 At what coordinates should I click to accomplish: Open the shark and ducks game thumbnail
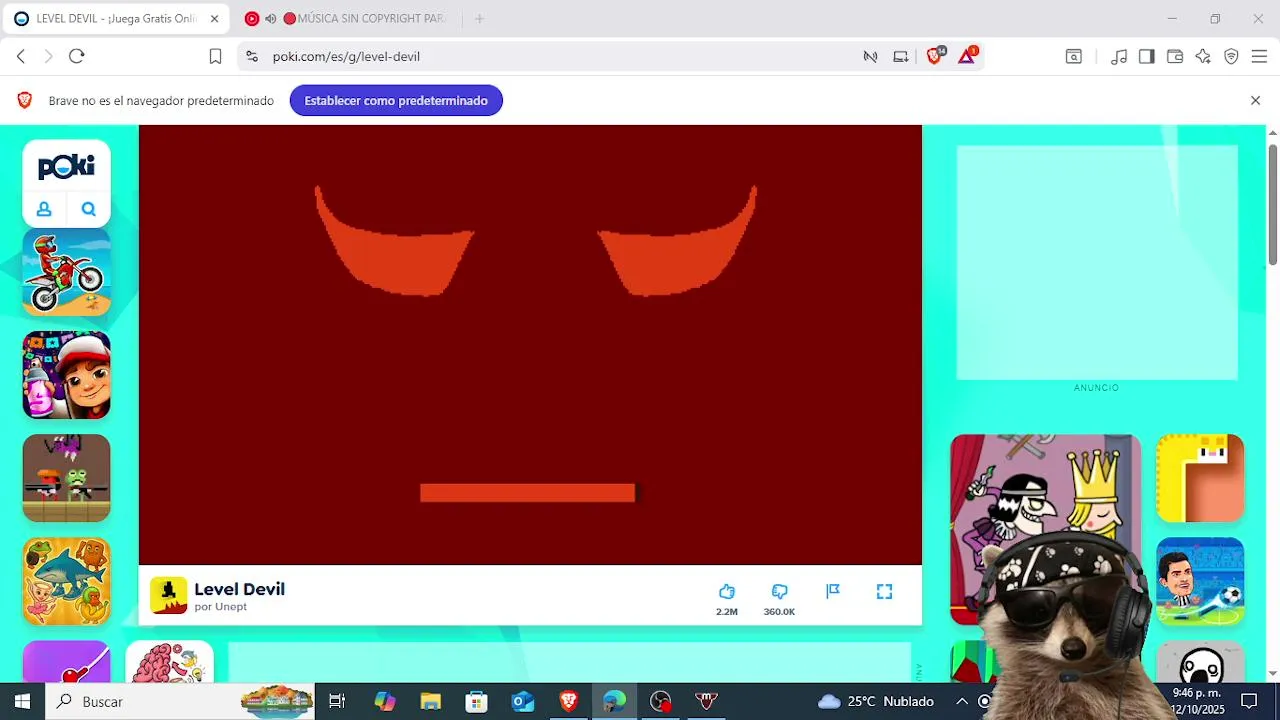coord(66,581)
